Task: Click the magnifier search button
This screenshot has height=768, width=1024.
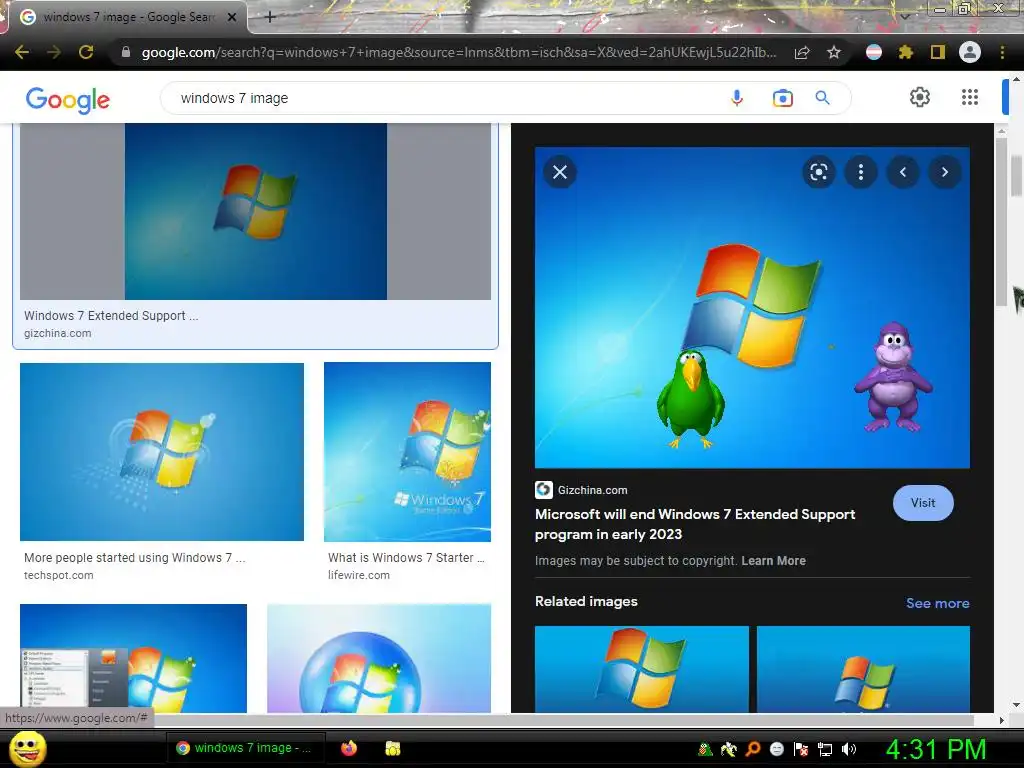Action: pyautogui.click(x=823, y=98)
